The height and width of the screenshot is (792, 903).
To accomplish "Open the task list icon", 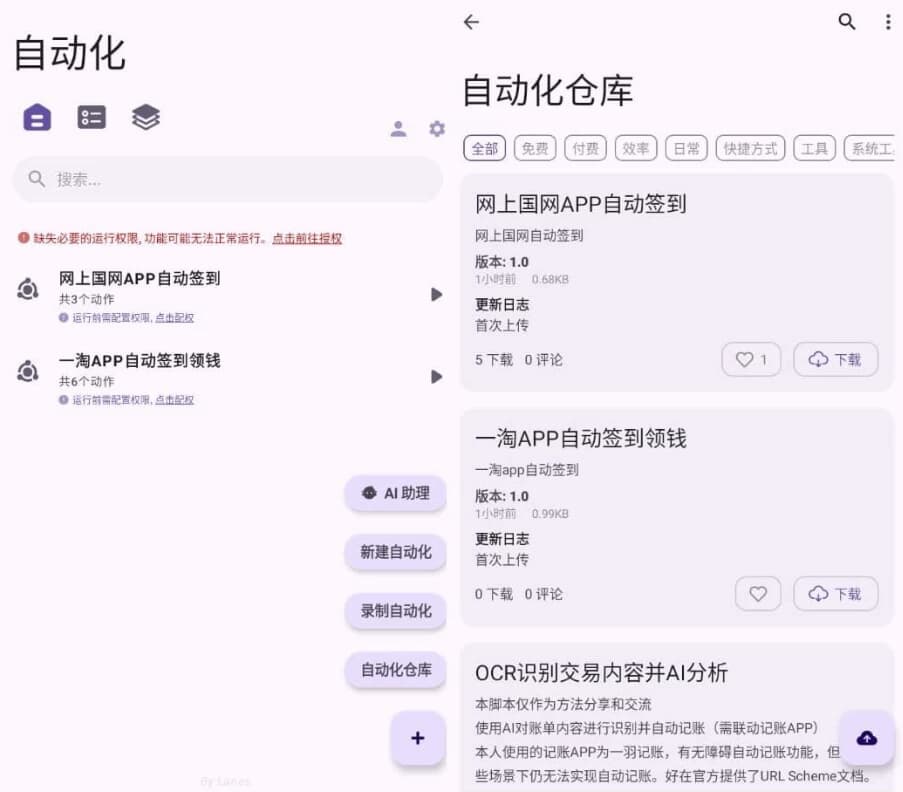I will tap(91, 117).
